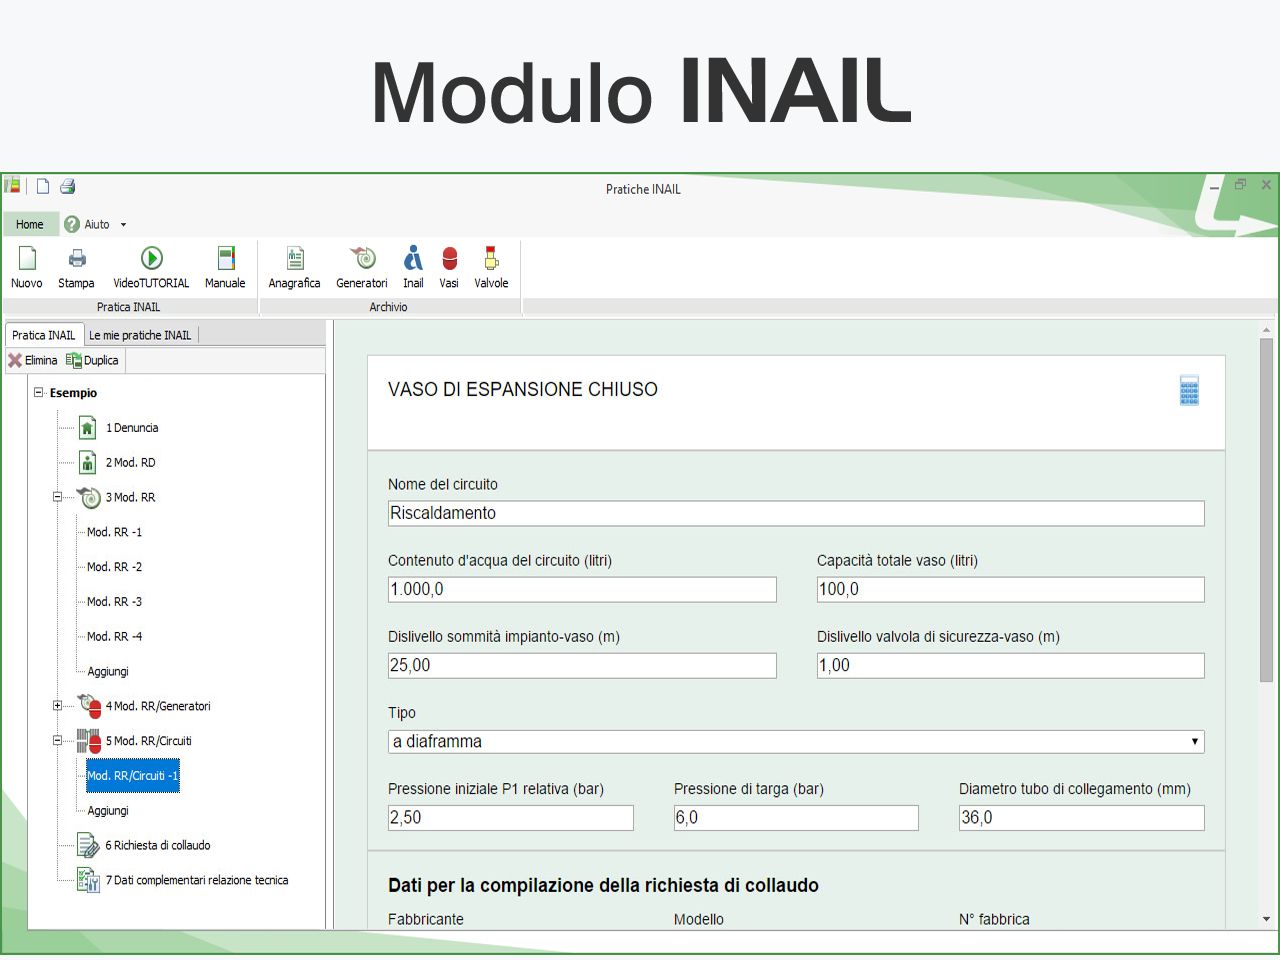Image resolution: width=1280 pixels, height=960 pixels.
Task: Open the Vasi archive
Action: [449, 267]
